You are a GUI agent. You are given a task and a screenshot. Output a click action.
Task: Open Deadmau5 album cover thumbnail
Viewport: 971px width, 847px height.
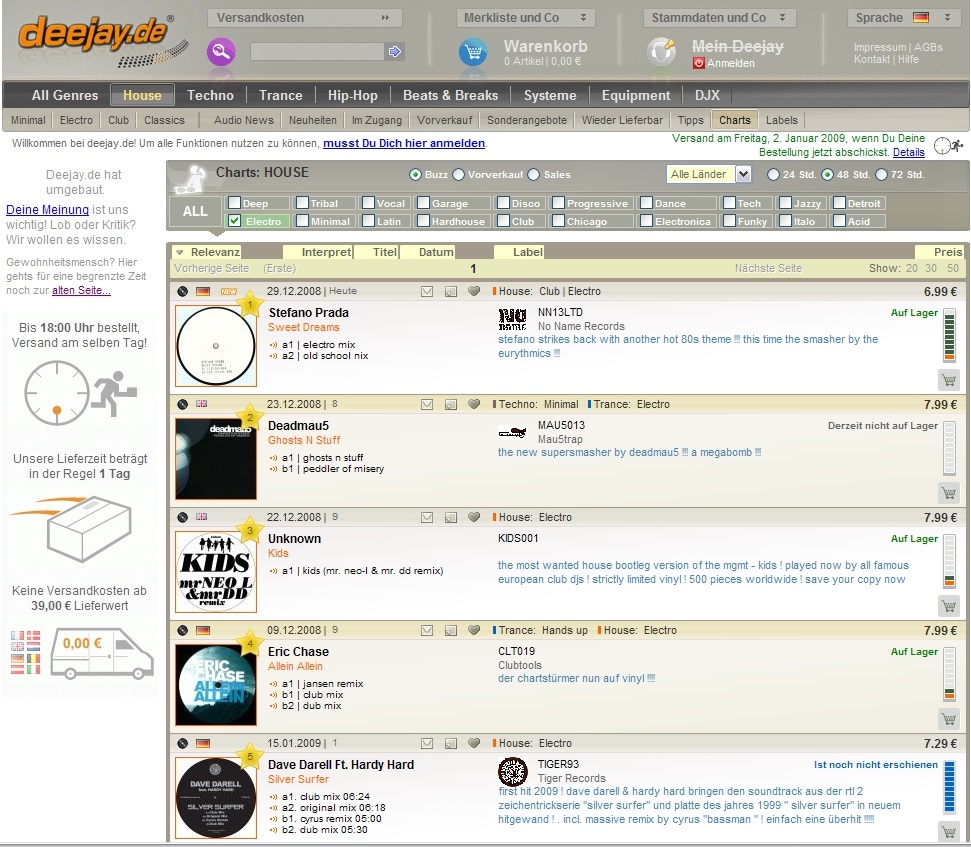(216, 459)
